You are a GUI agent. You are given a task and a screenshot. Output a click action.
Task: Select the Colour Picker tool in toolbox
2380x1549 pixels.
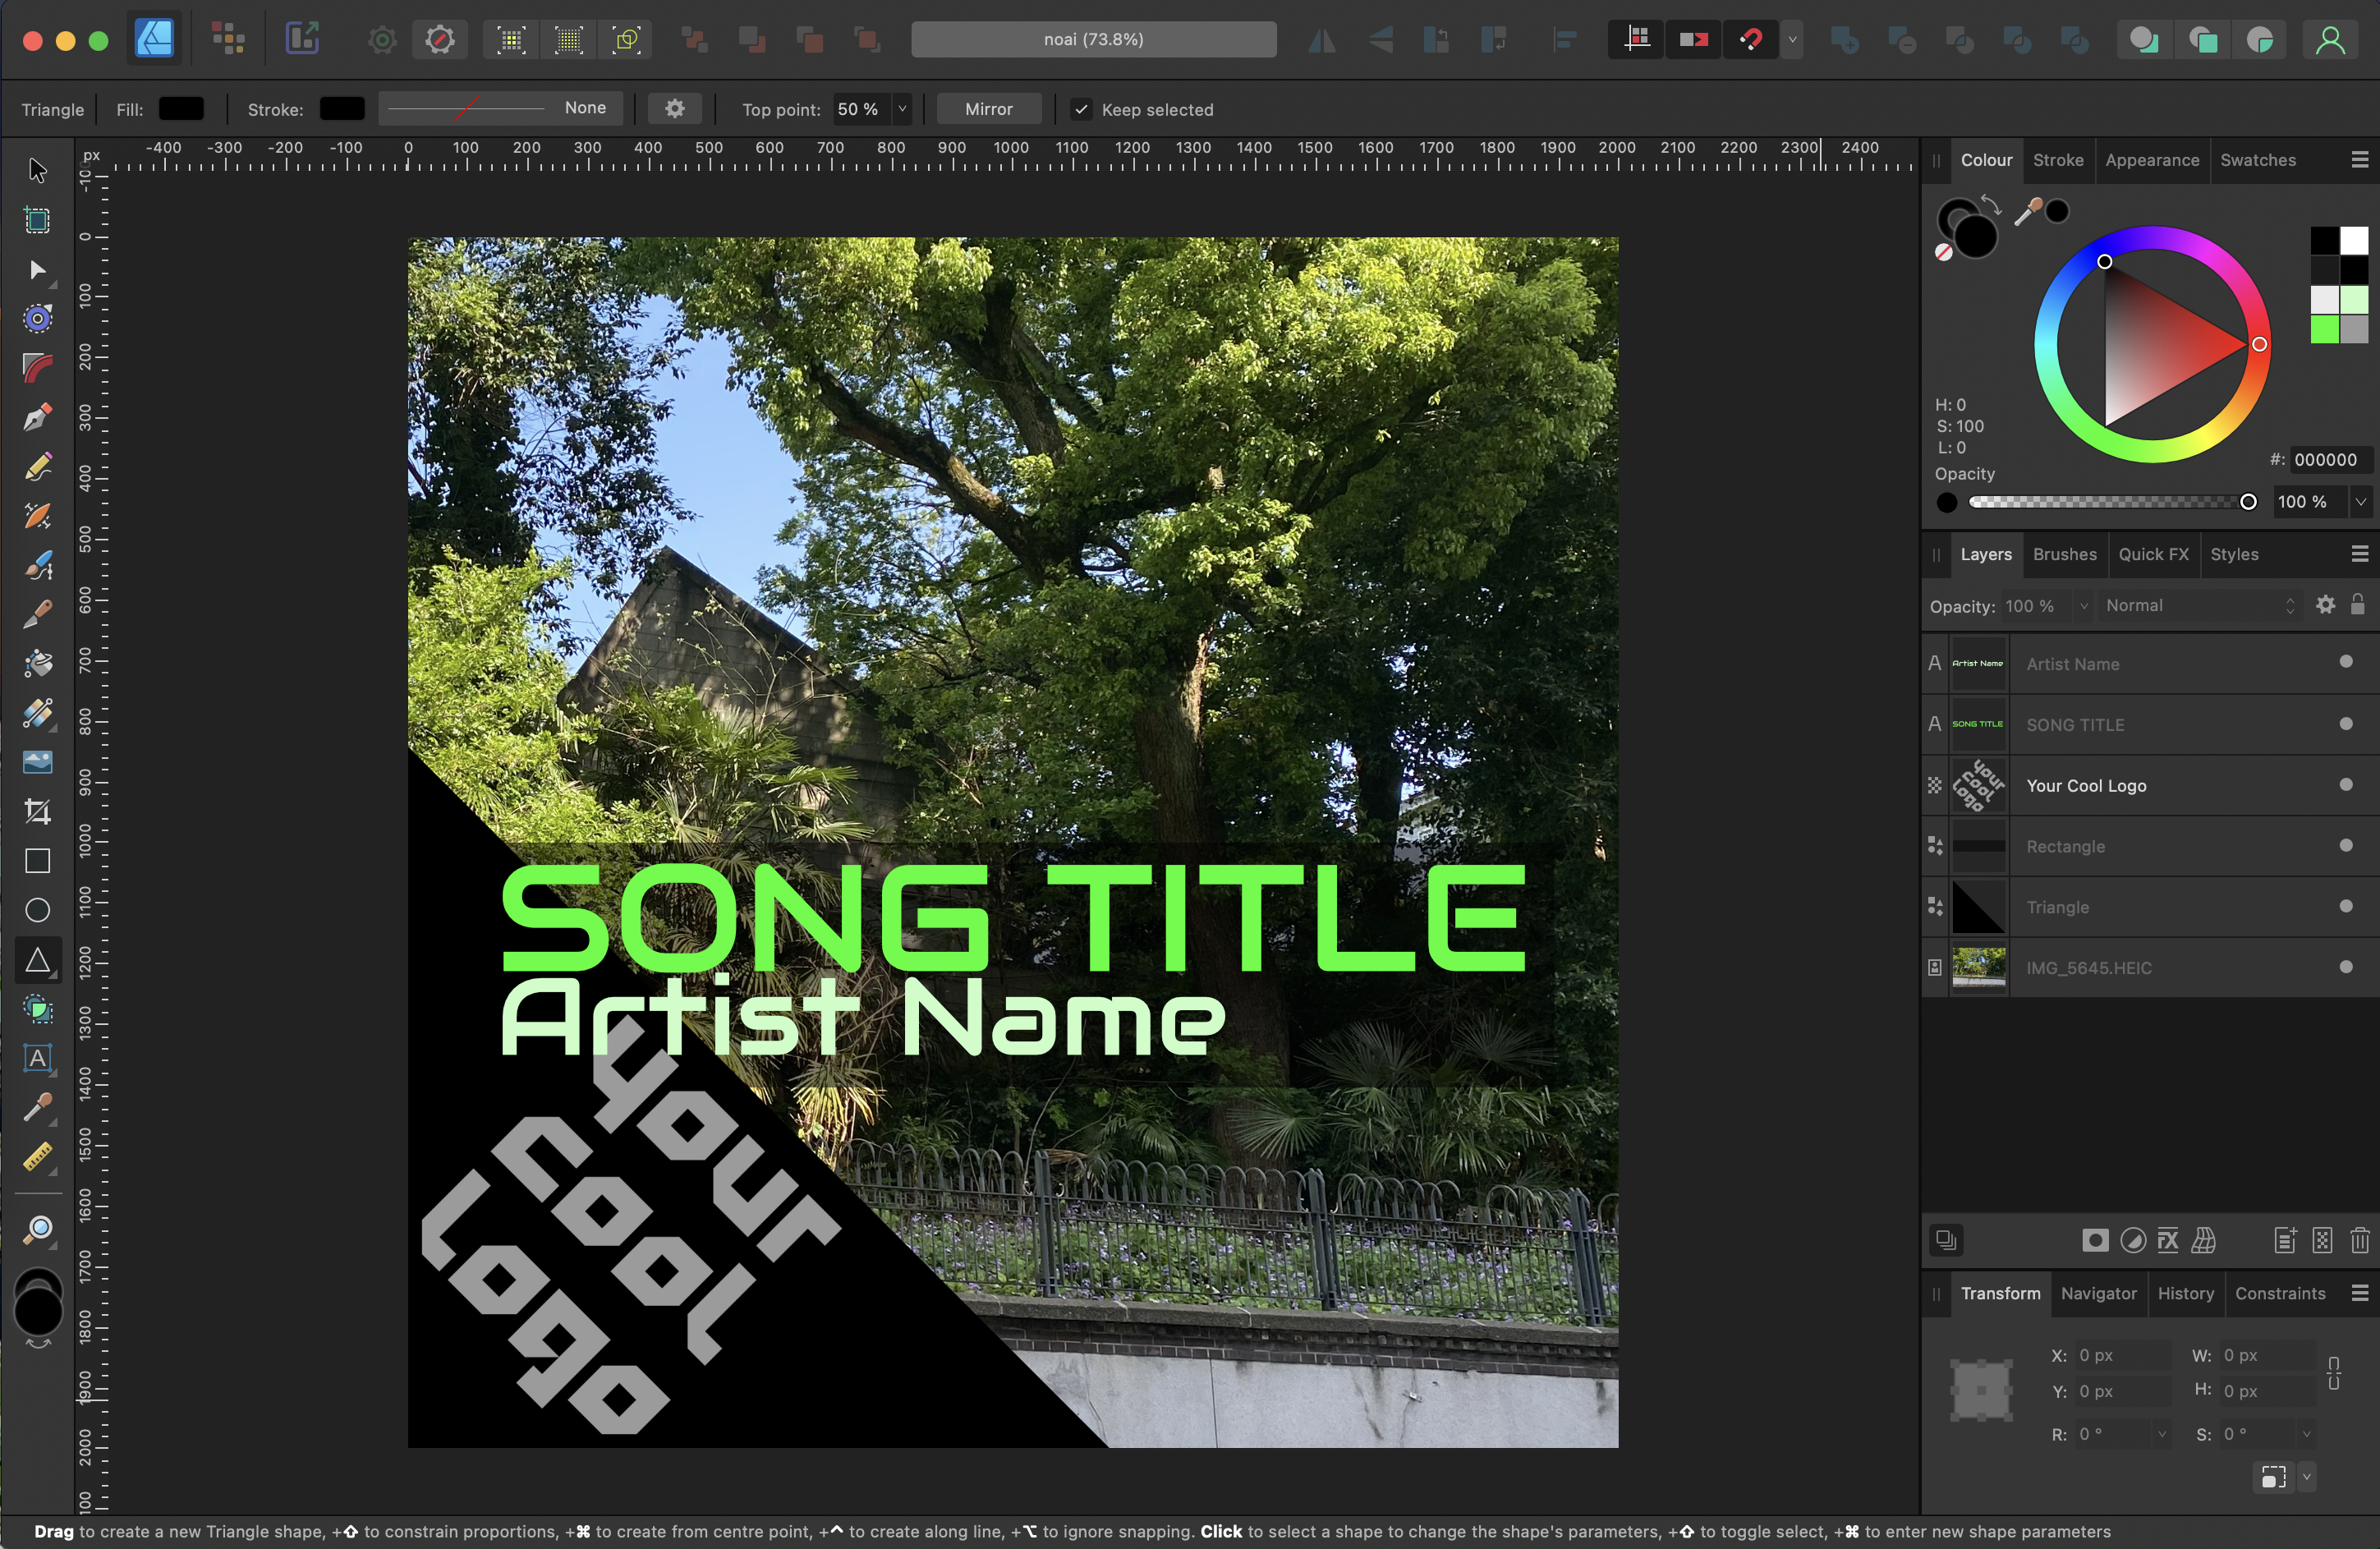(x=37, y=1107)
